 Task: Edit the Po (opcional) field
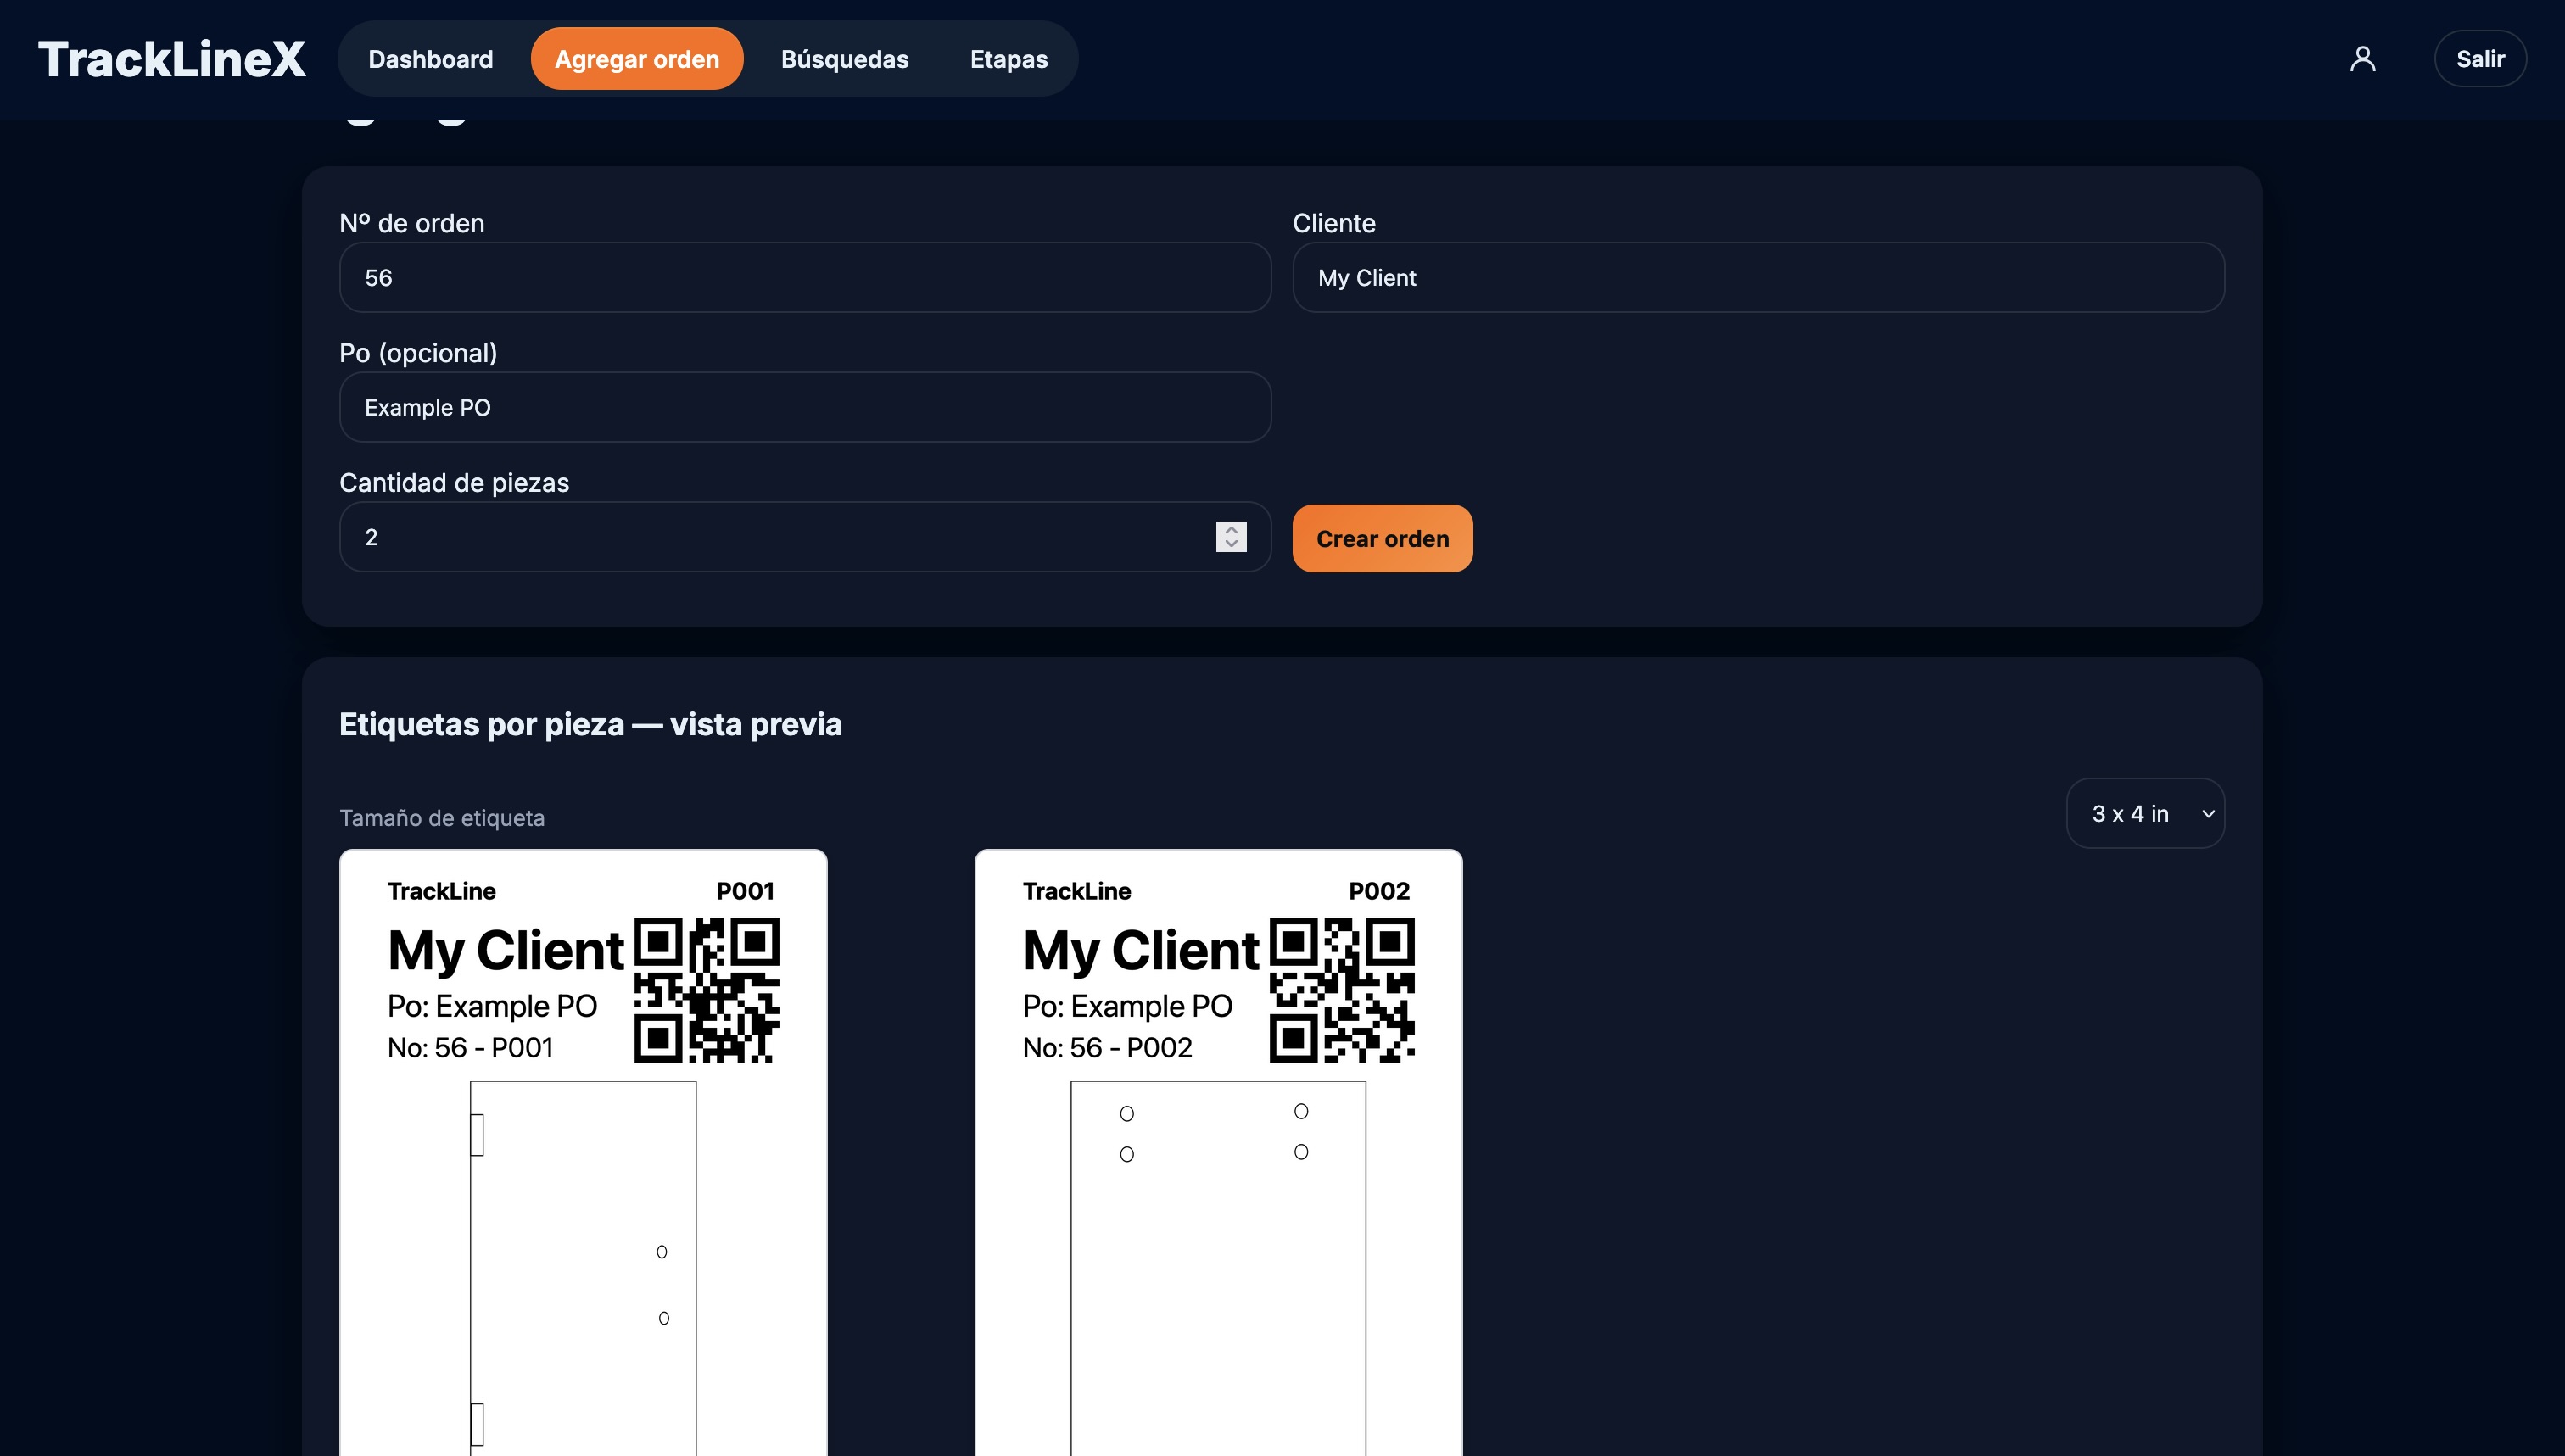coord(805,407)
